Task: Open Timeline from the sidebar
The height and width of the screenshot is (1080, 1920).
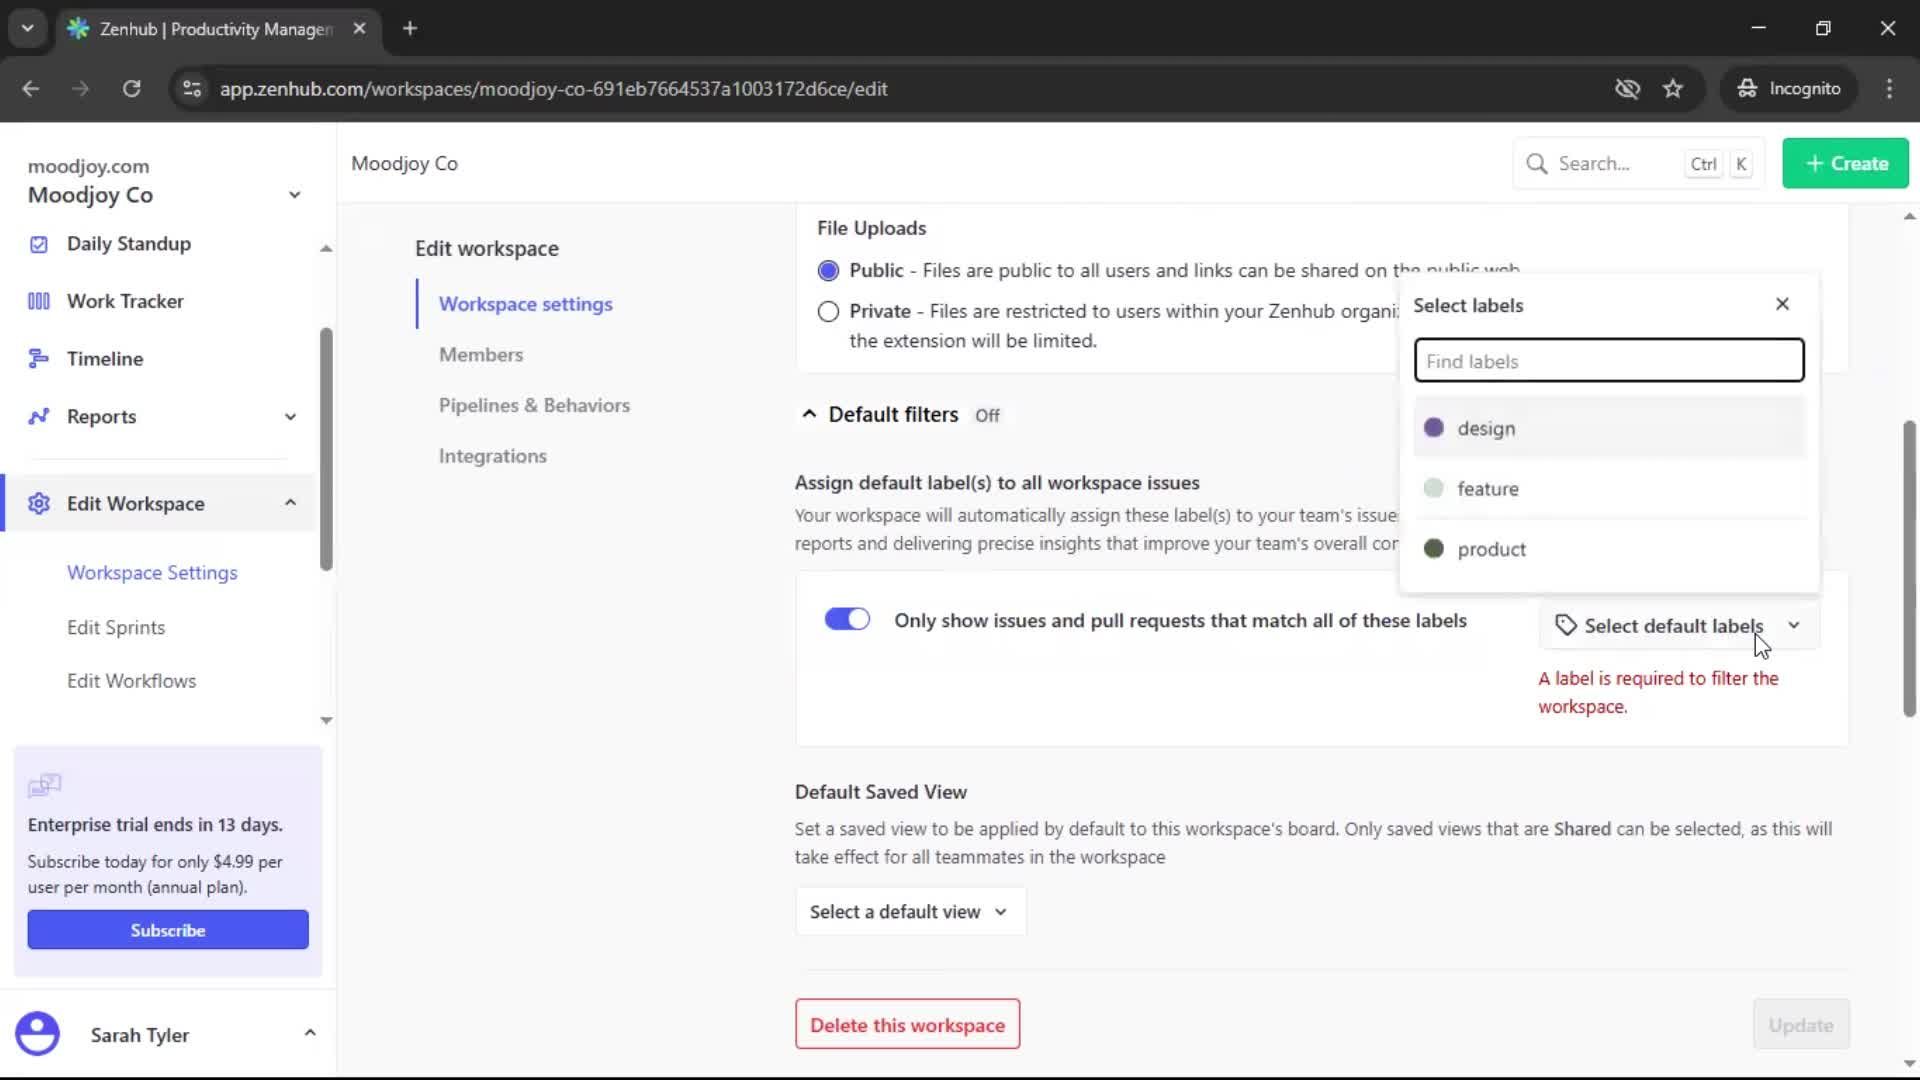Action: coord(107,358)
